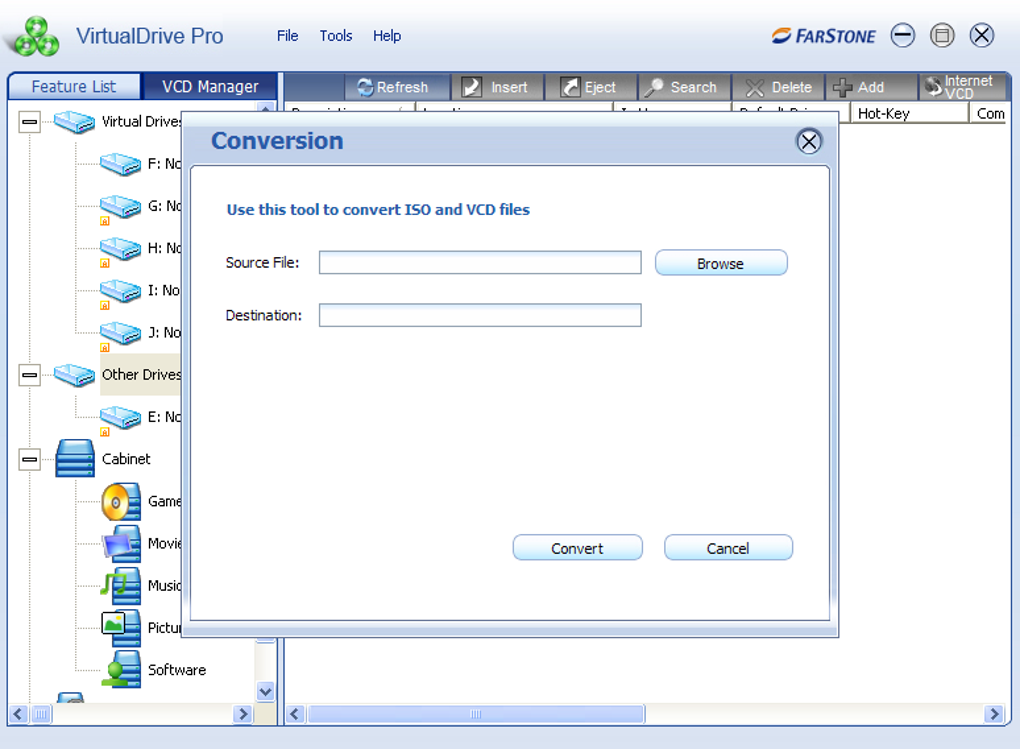Select the Other Drives tree label
The height and width of the screenshot is (749, 1020).
point(141,375)
